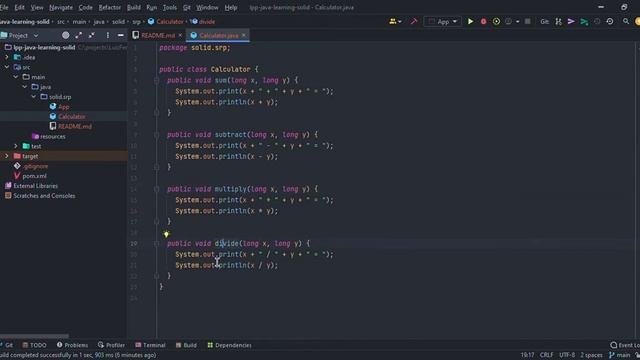
Task: Click the horizontal scrollbar of the Project panel
Action: coord(34,336)
